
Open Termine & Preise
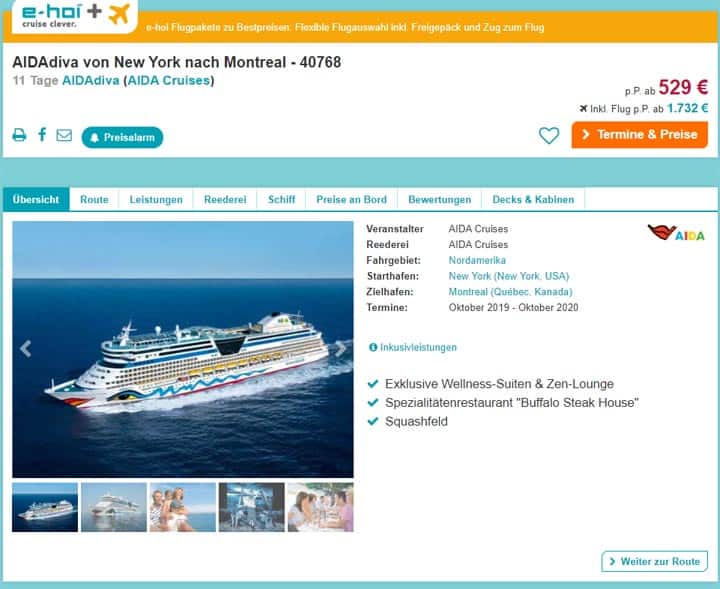(640, 135)
